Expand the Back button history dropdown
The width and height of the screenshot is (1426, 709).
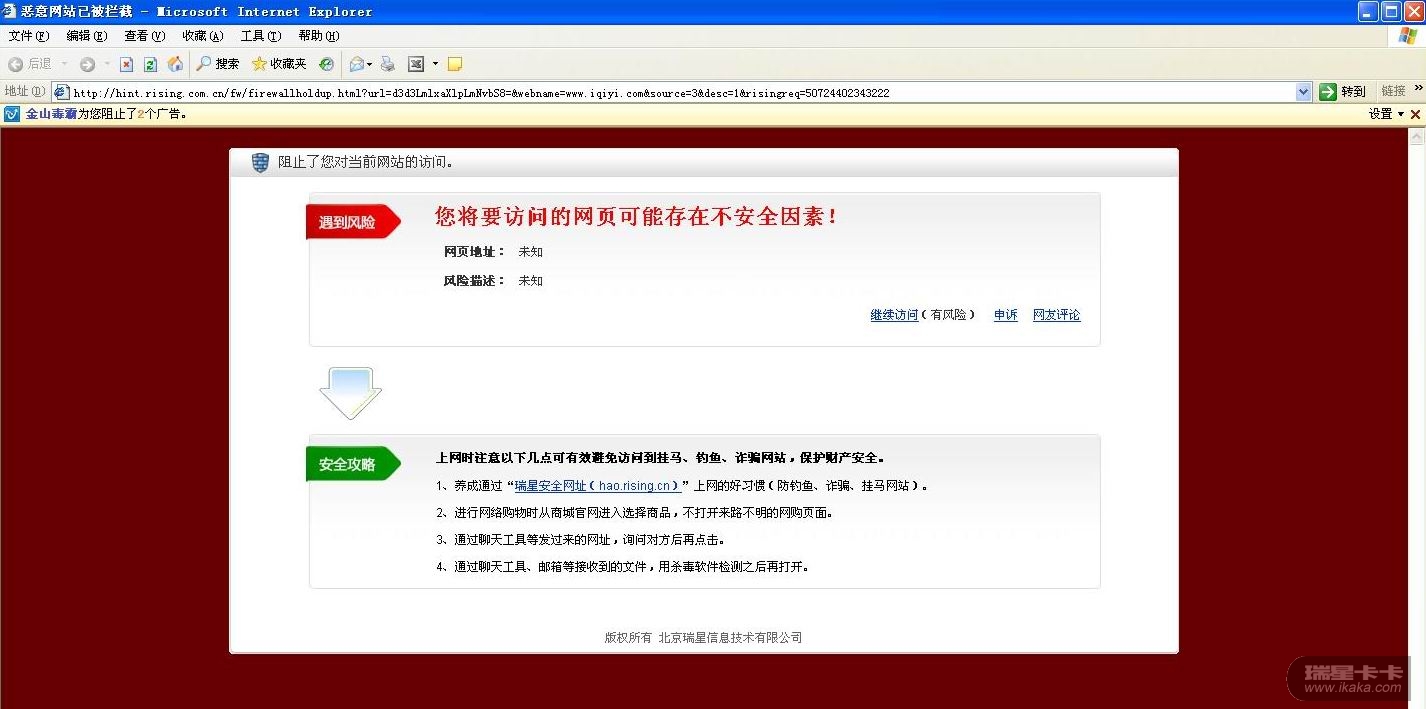[65, 64]
